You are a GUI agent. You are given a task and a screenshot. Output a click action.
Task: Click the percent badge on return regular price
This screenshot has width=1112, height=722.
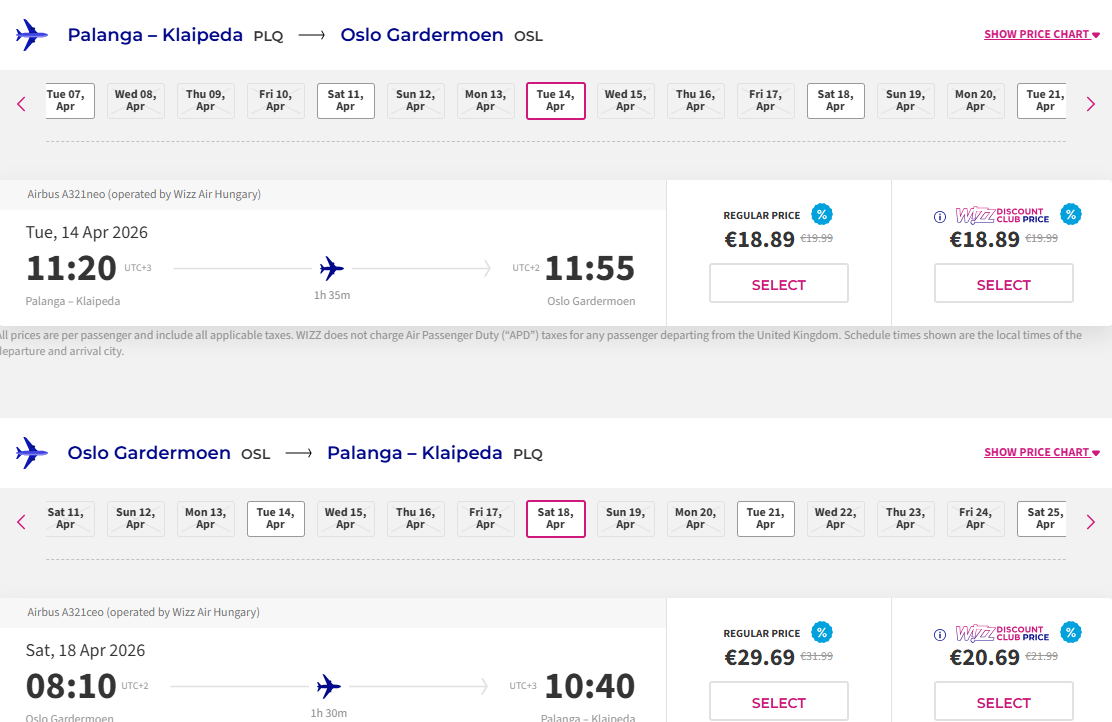822,632
